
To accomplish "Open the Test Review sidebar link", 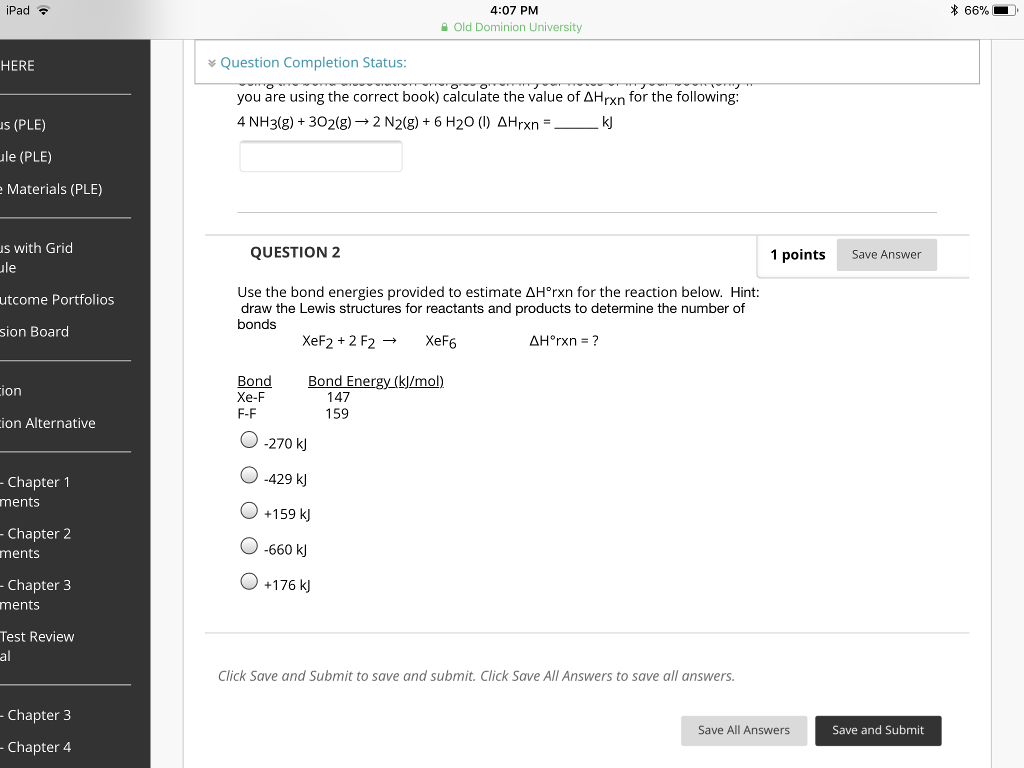I will coord(38,636).
